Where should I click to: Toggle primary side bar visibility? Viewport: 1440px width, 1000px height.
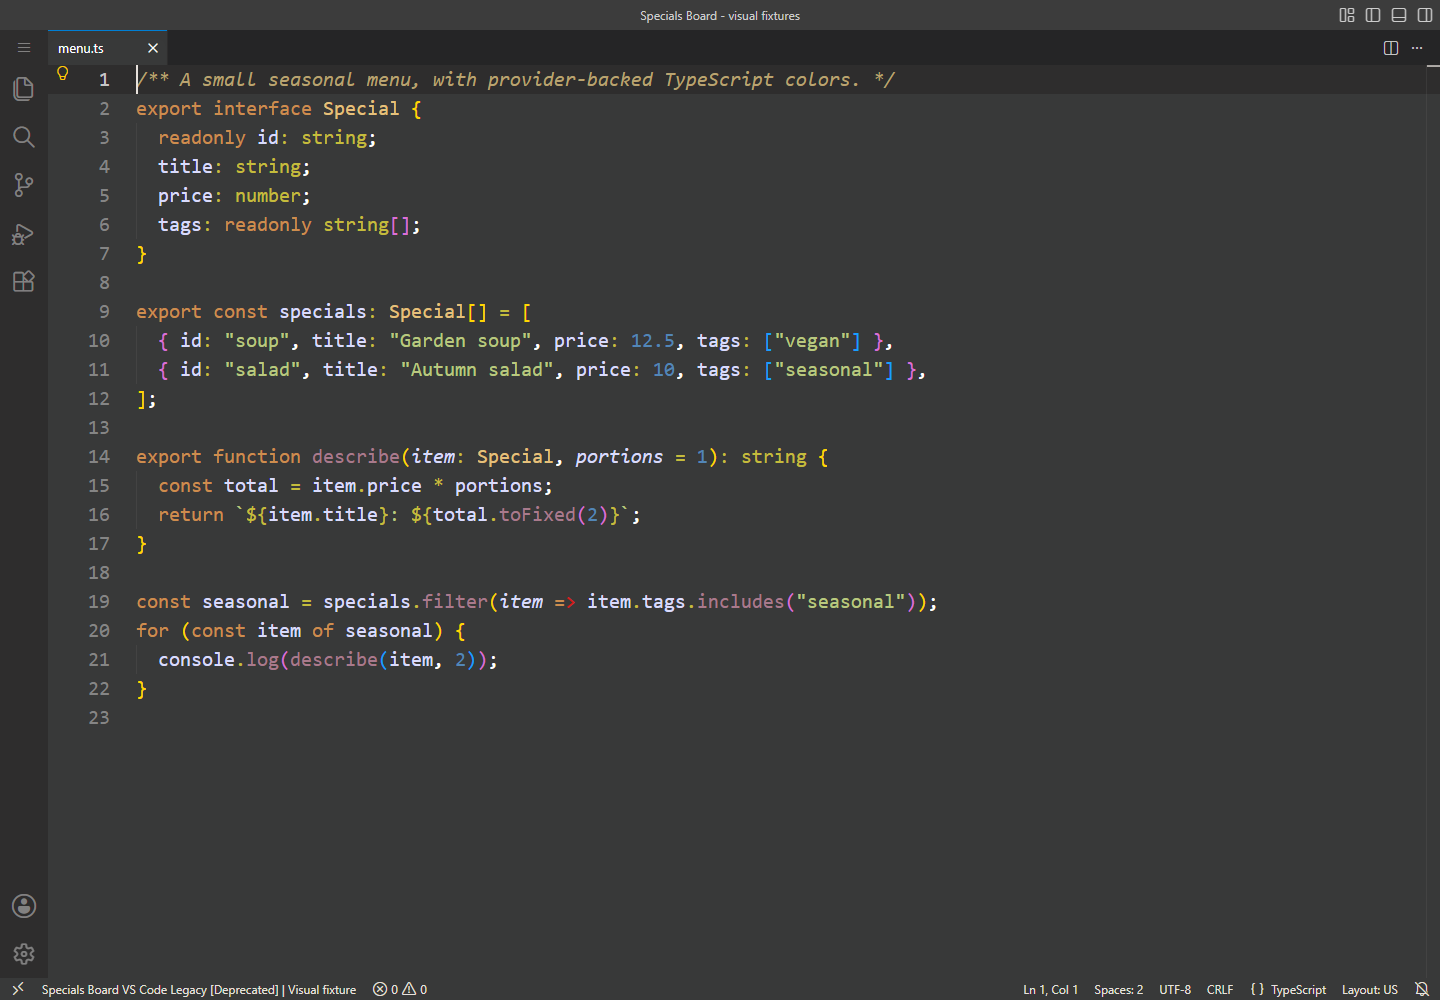pos(1373,15)
